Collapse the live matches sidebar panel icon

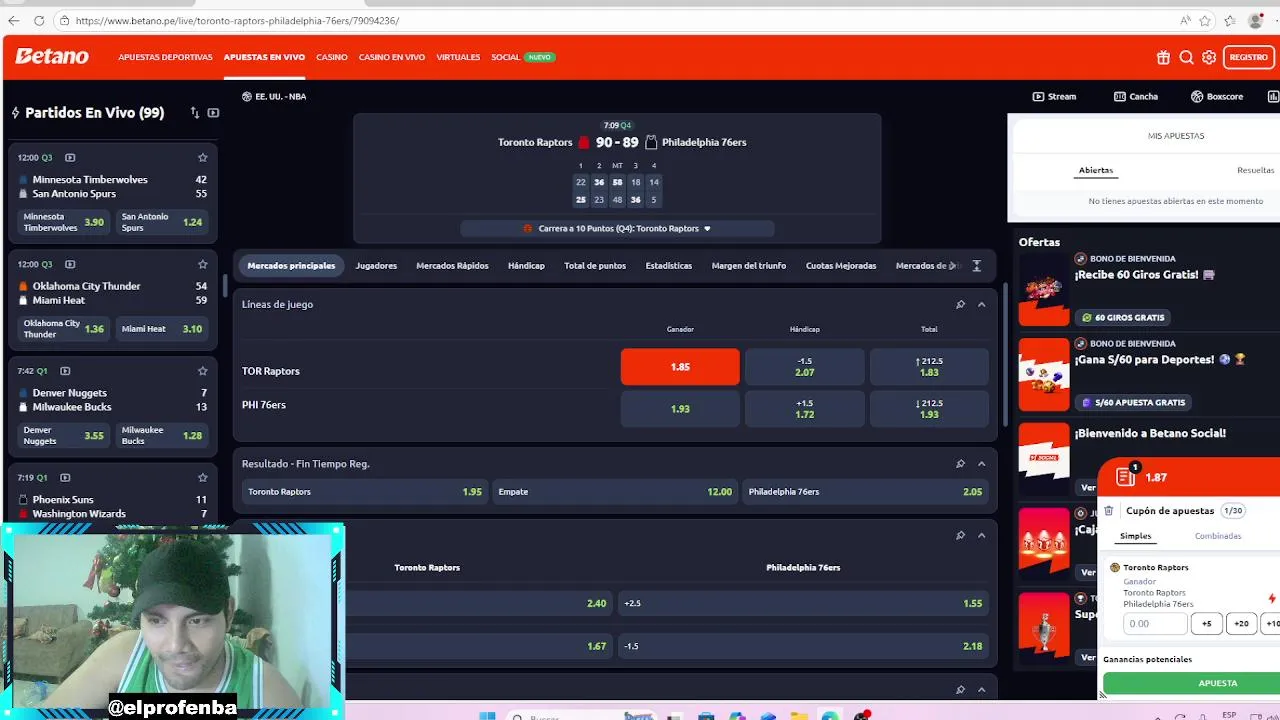pos(213,113)
